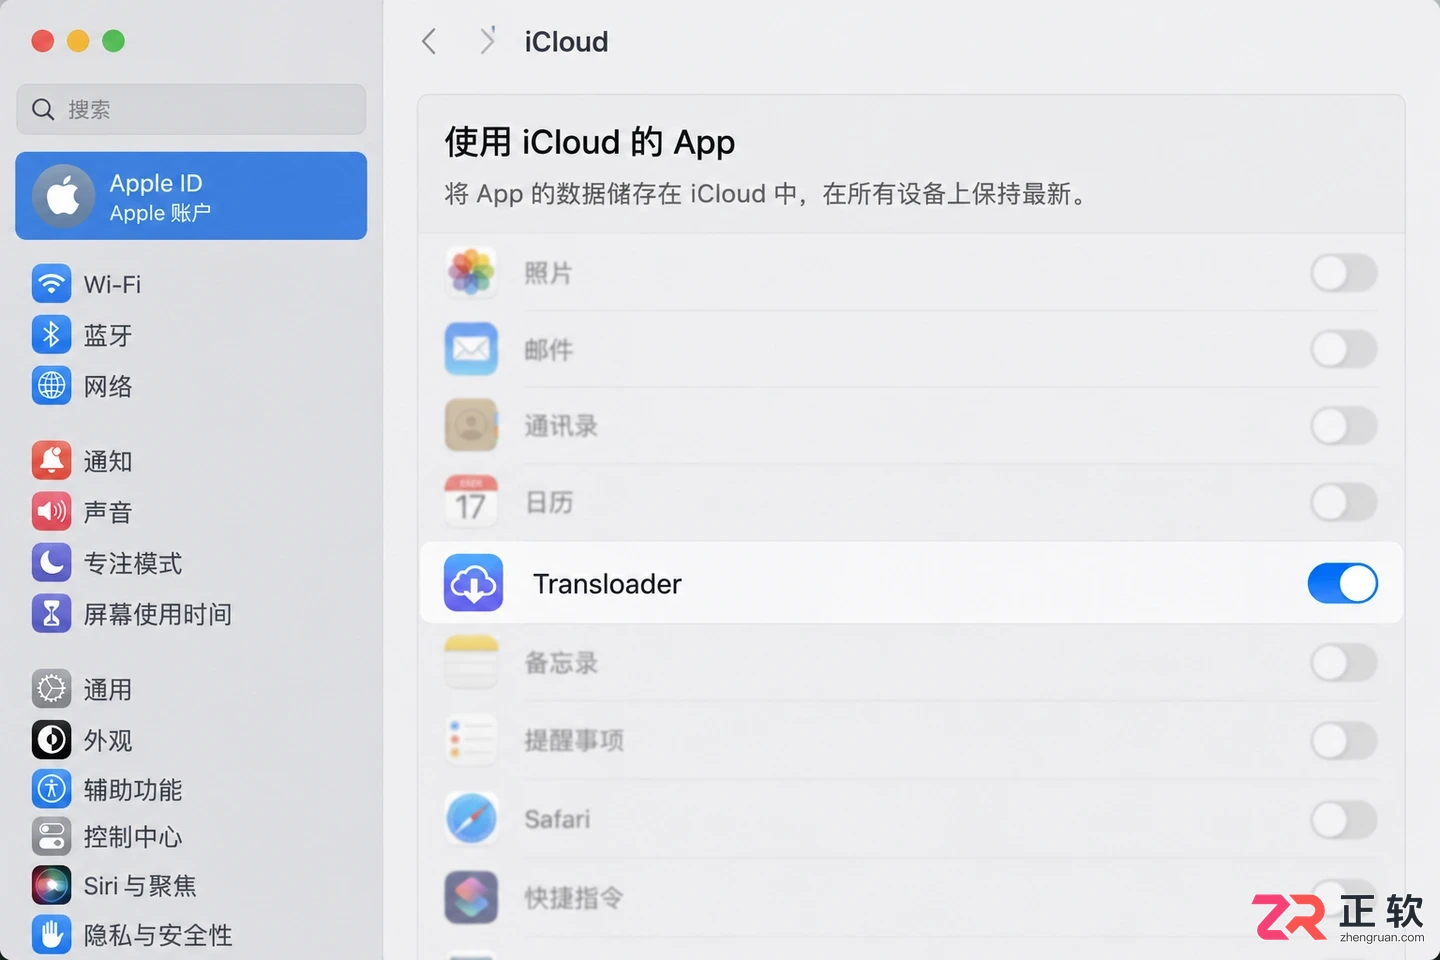
Task: Click the Transloader cloud download icon
Action: 473,583
